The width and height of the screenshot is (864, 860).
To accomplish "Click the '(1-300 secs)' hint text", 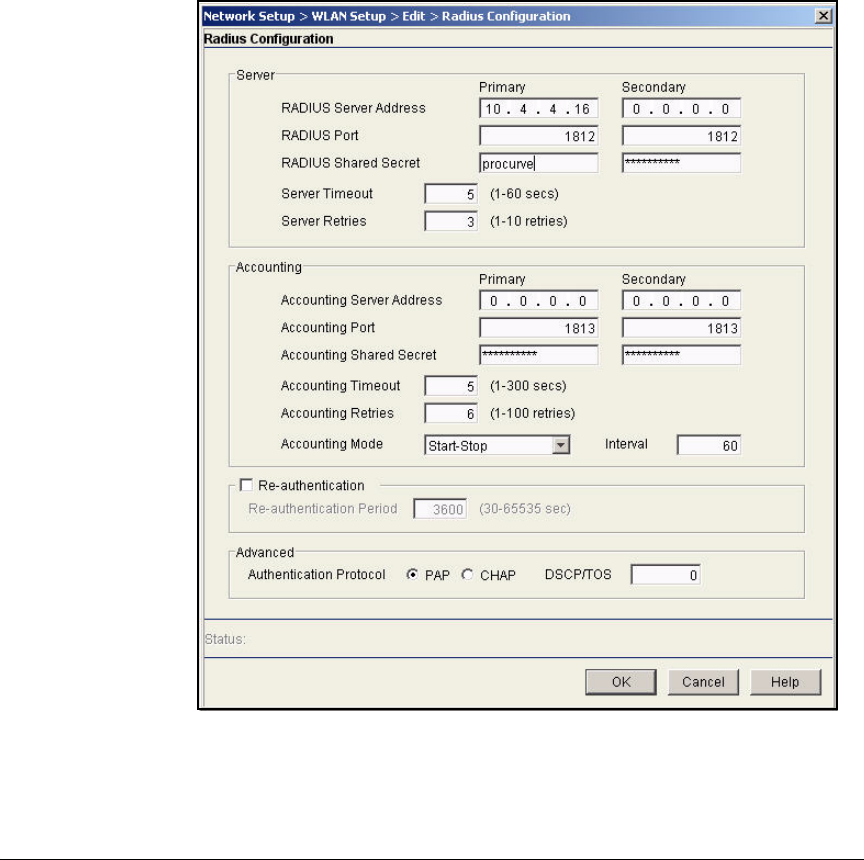I will (x=528, y=386).
